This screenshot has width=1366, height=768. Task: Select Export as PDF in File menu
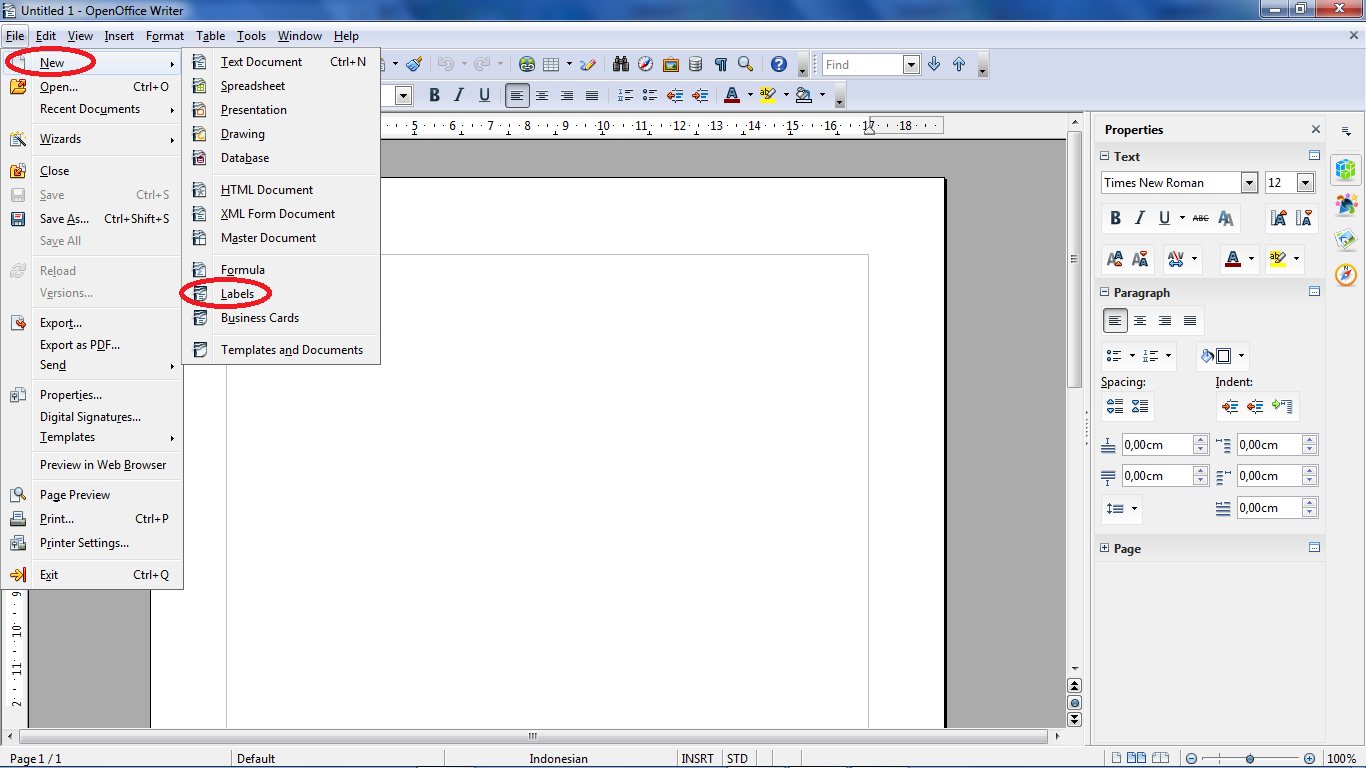point(92,345)
